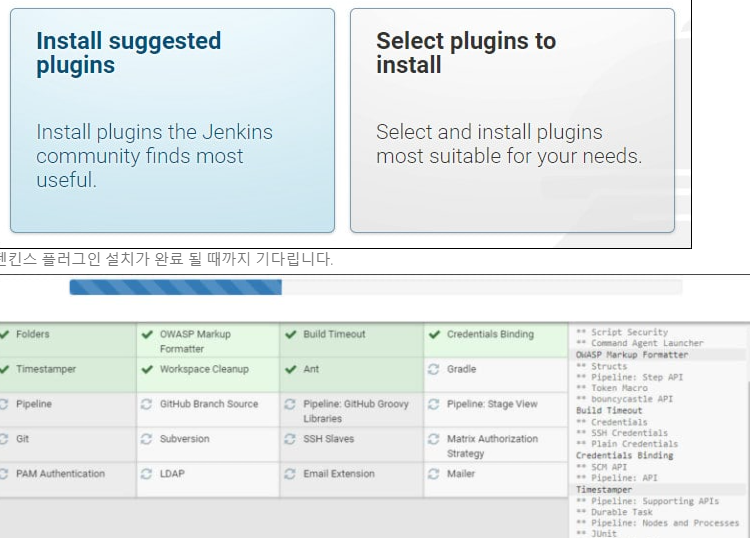Click the sync icon beside Matrix Authorization Strategy

coord(433,439)
